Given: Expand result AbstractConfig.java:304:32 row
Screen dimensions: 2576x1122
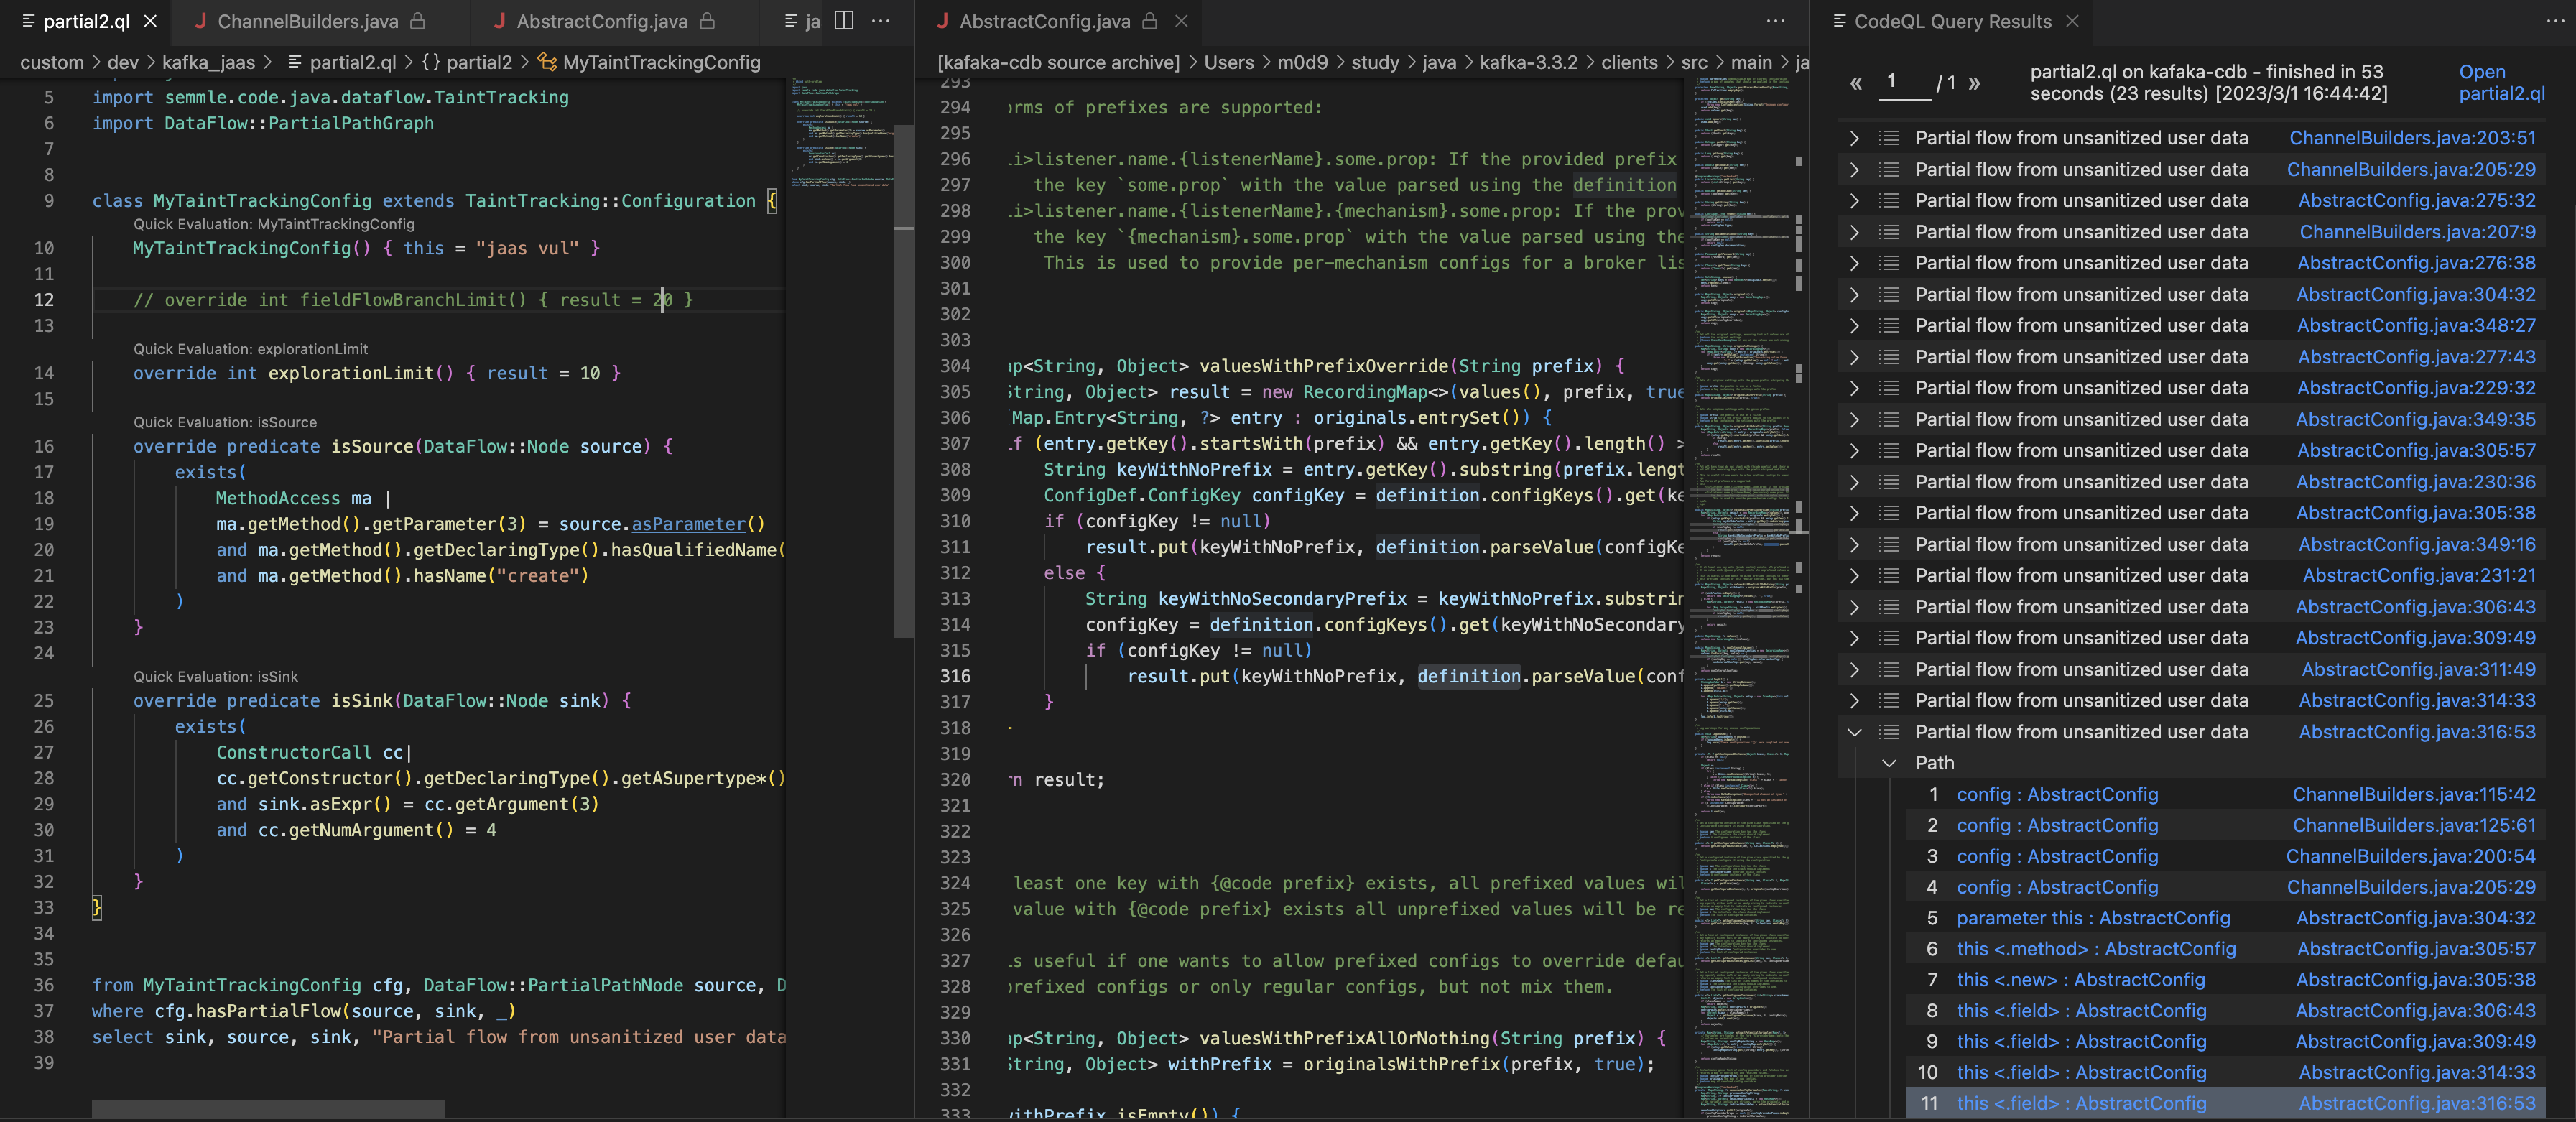Looking at the screenshot, I should coord(1854,295).
